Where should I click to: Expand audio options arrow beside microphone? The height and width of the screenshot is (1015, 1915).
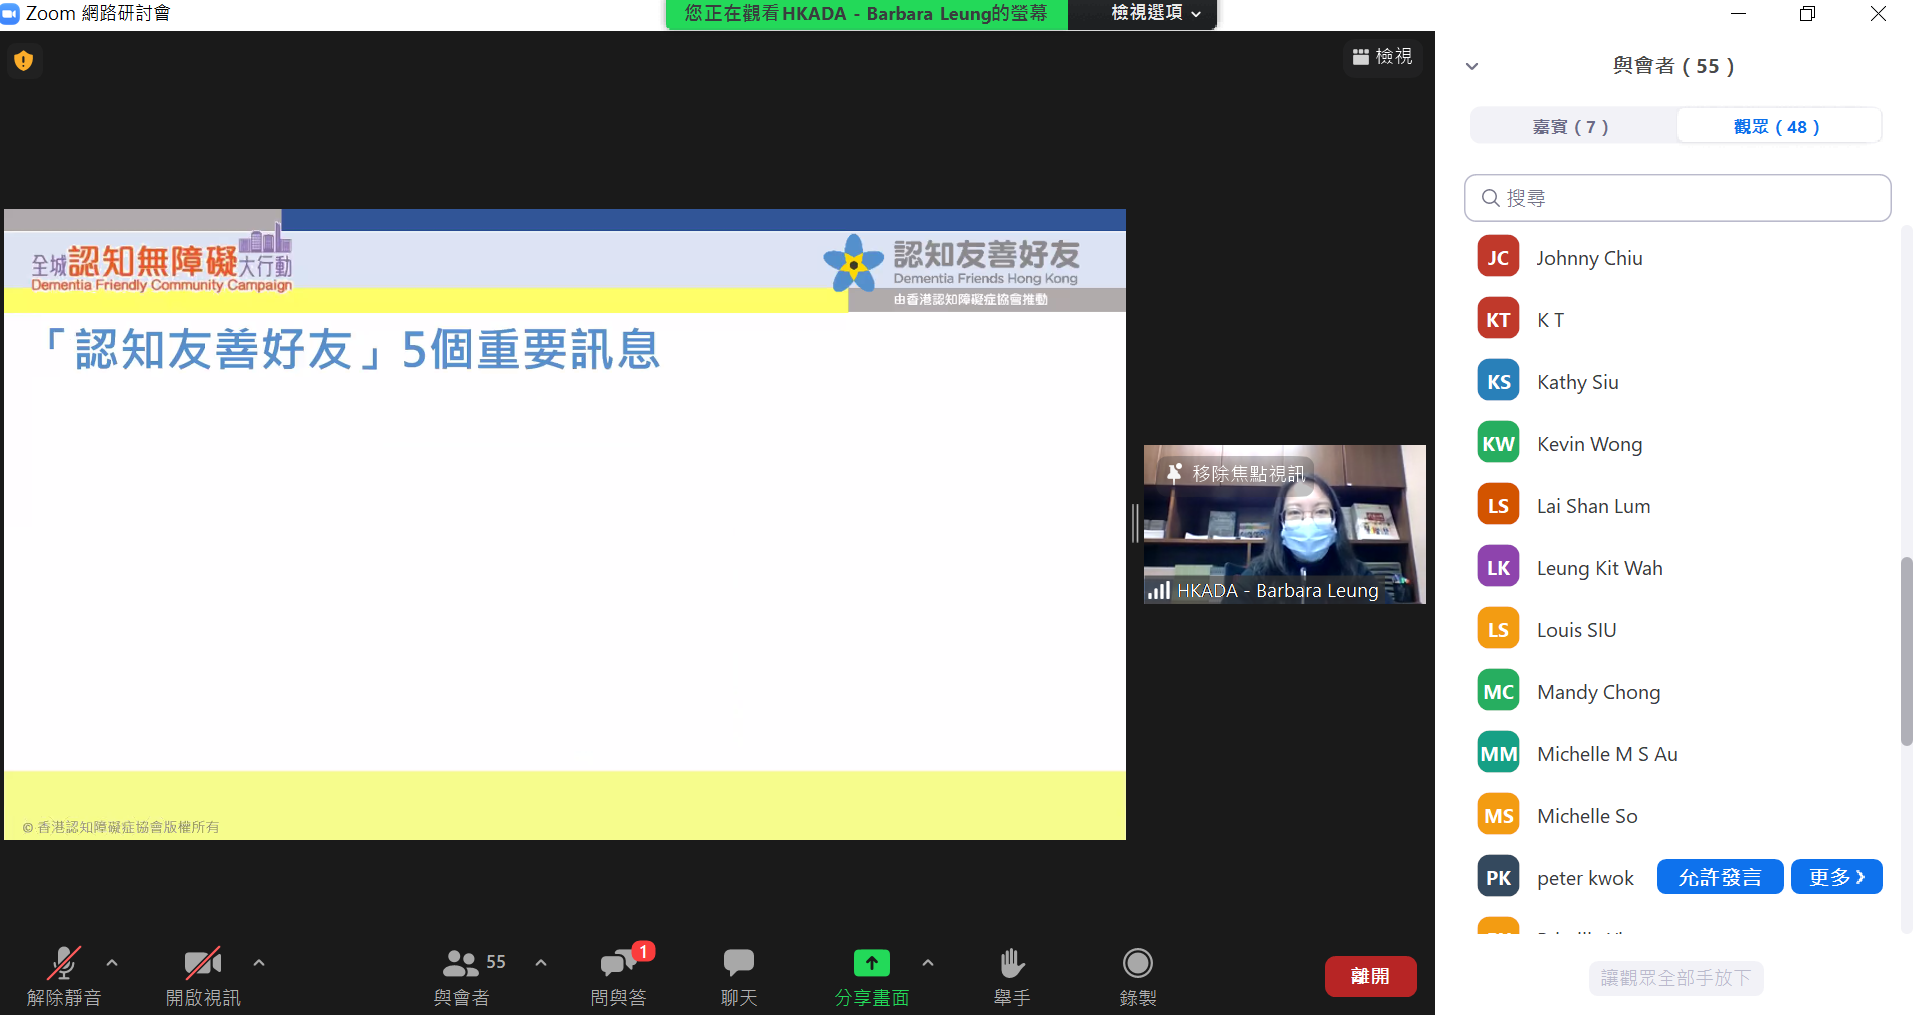pyautogui.click(x=112, y=963)
